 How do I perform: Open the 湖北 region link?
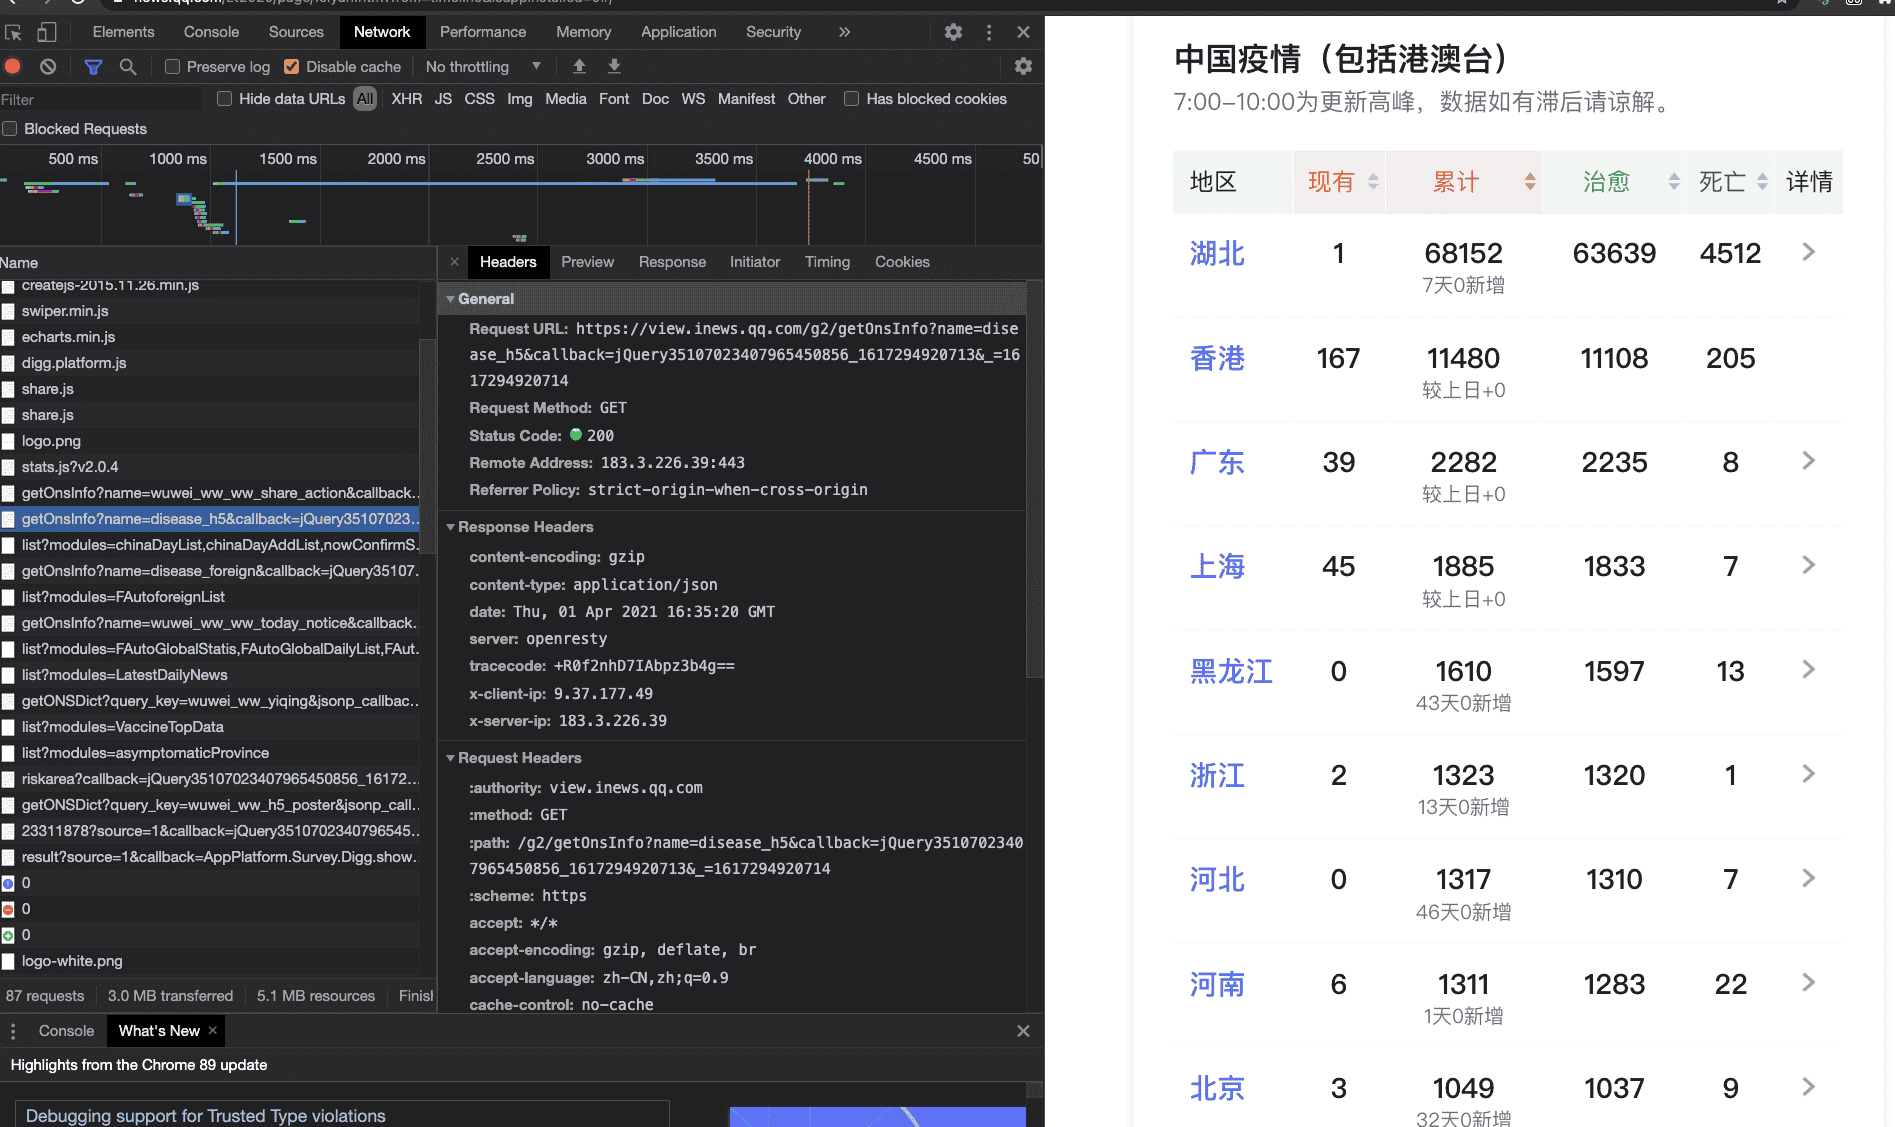[x=1217, y=254]
